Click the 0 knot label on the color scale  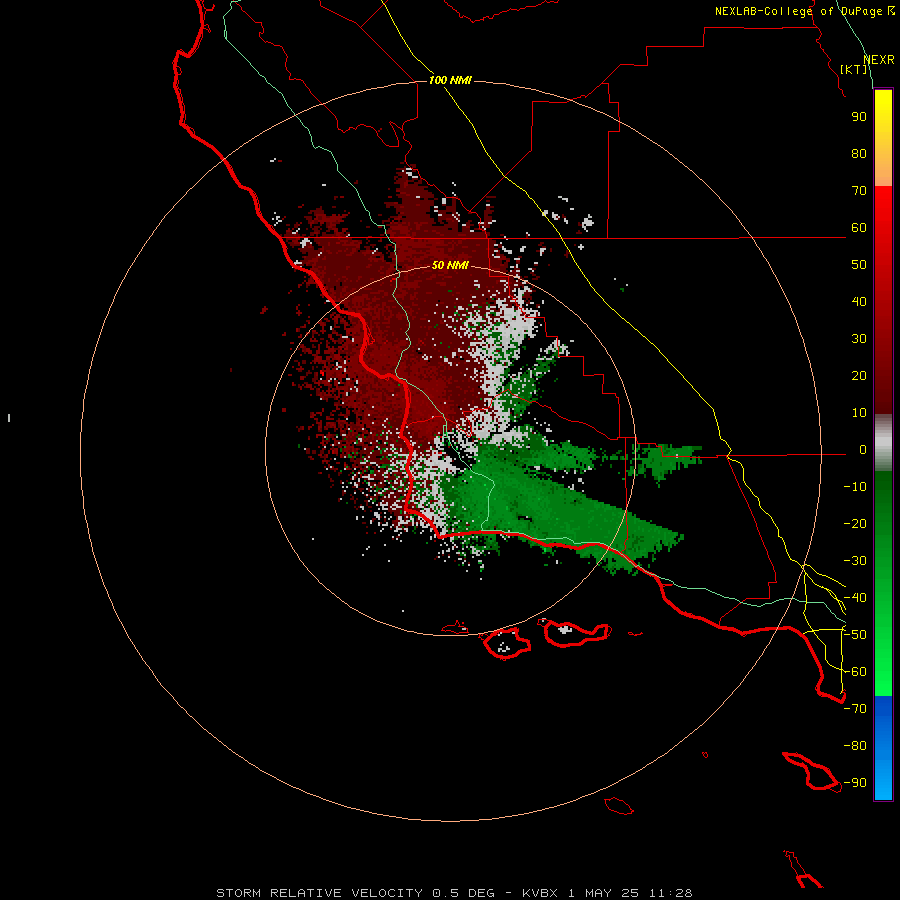tap(863, 449)
